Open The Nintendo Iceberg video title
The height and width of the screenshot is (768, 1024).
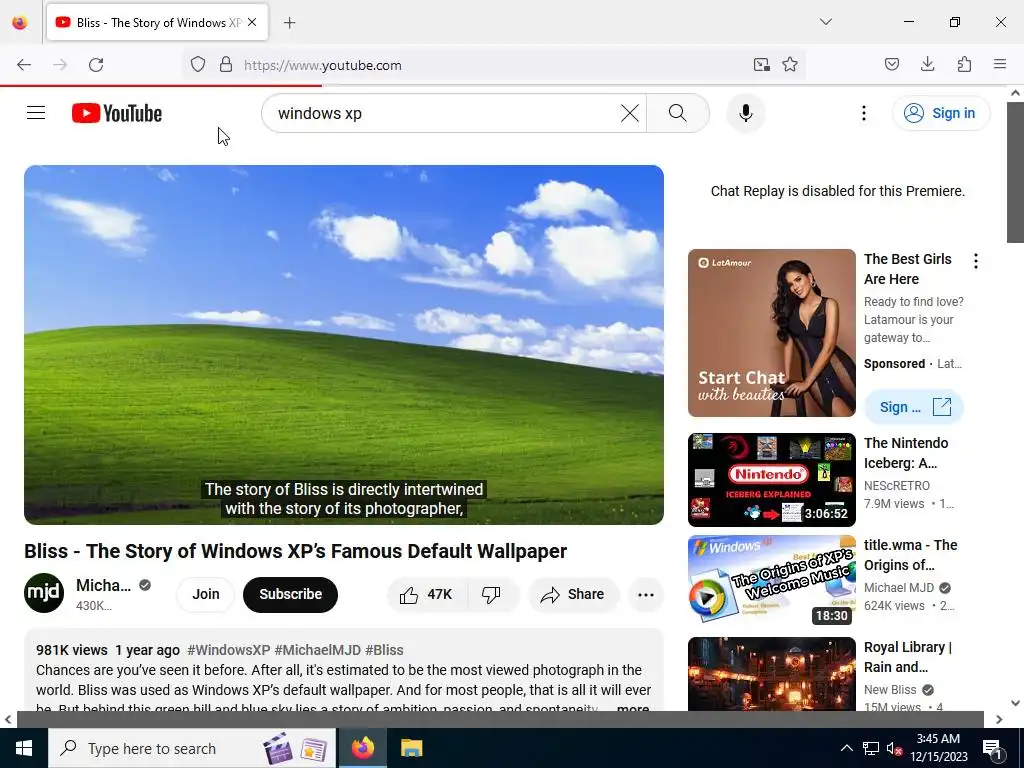pyautogui.click(x=906, y=453)
